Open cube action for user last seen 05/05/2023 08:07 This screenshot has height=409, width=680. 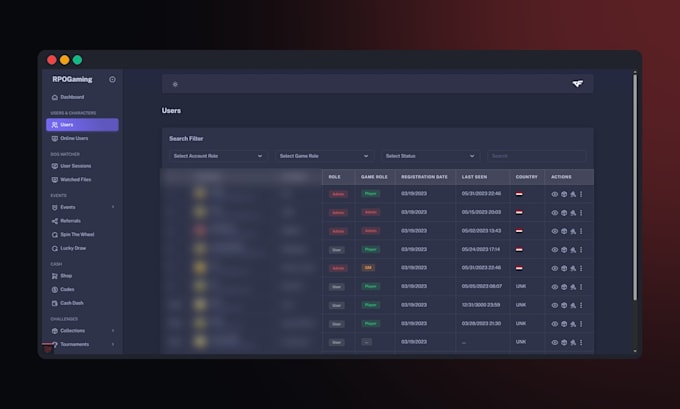(x=564, y=287)
